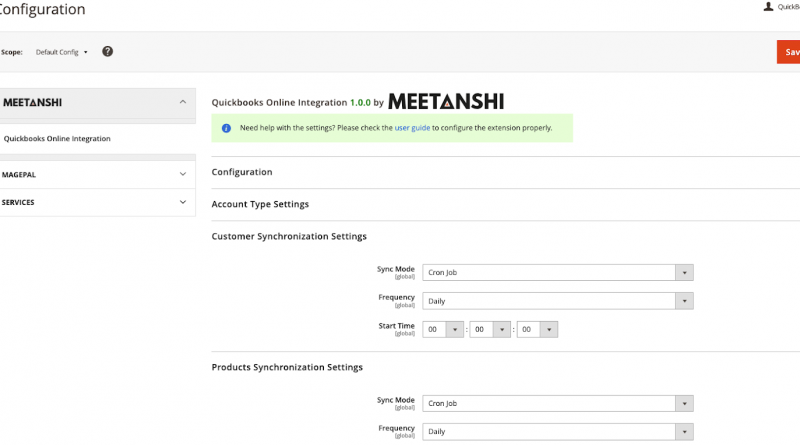Open the Default Config scope dropdown
The height and width of the screenshot is (445, 800).
pos(62,52)
